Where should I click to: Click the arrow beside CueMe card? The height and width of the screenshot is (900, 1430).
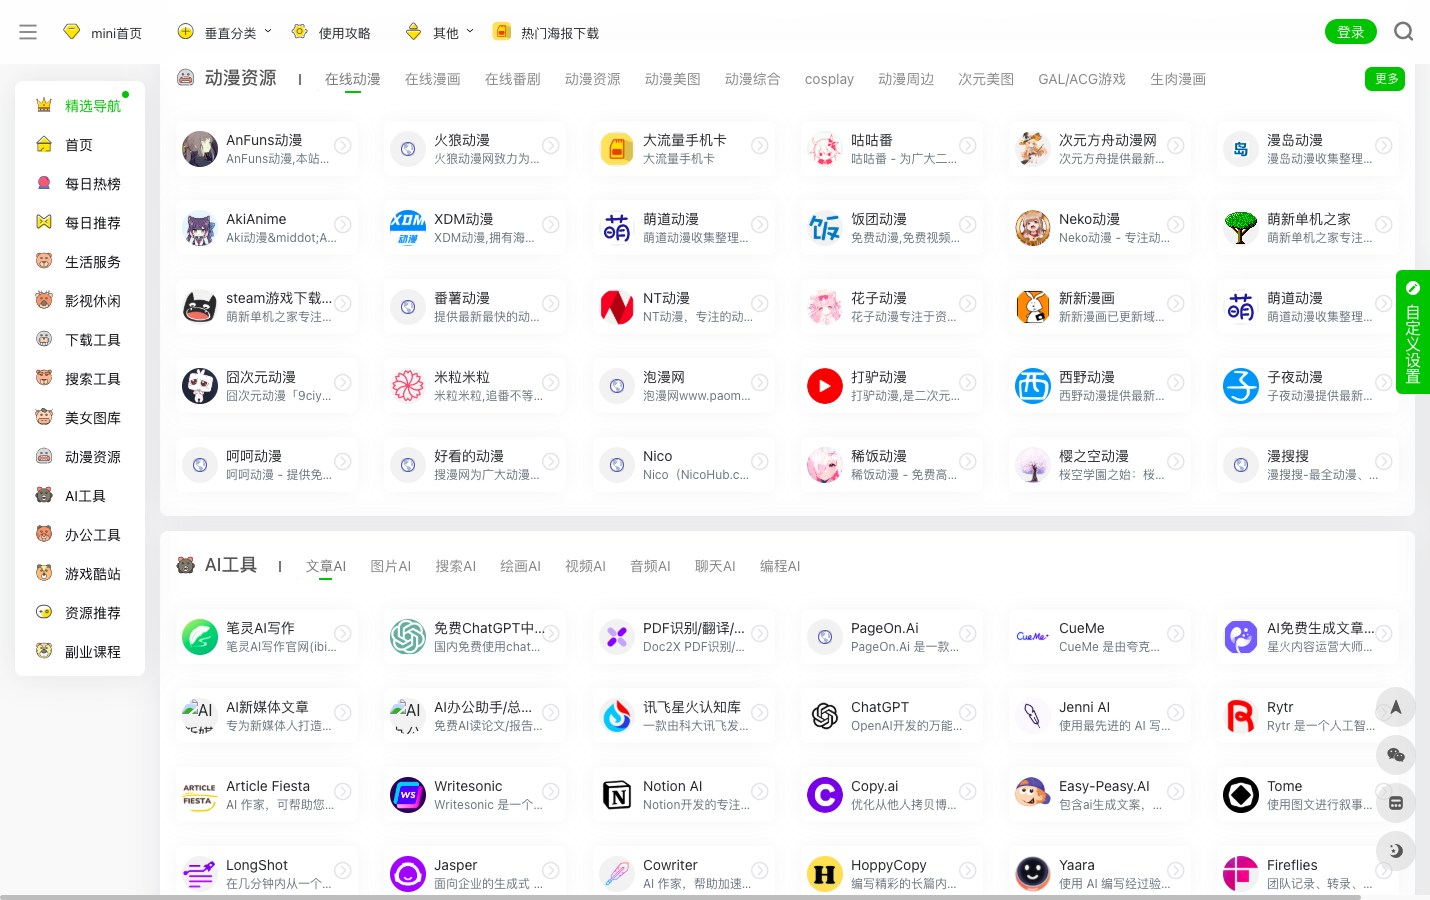[1176, 634]
